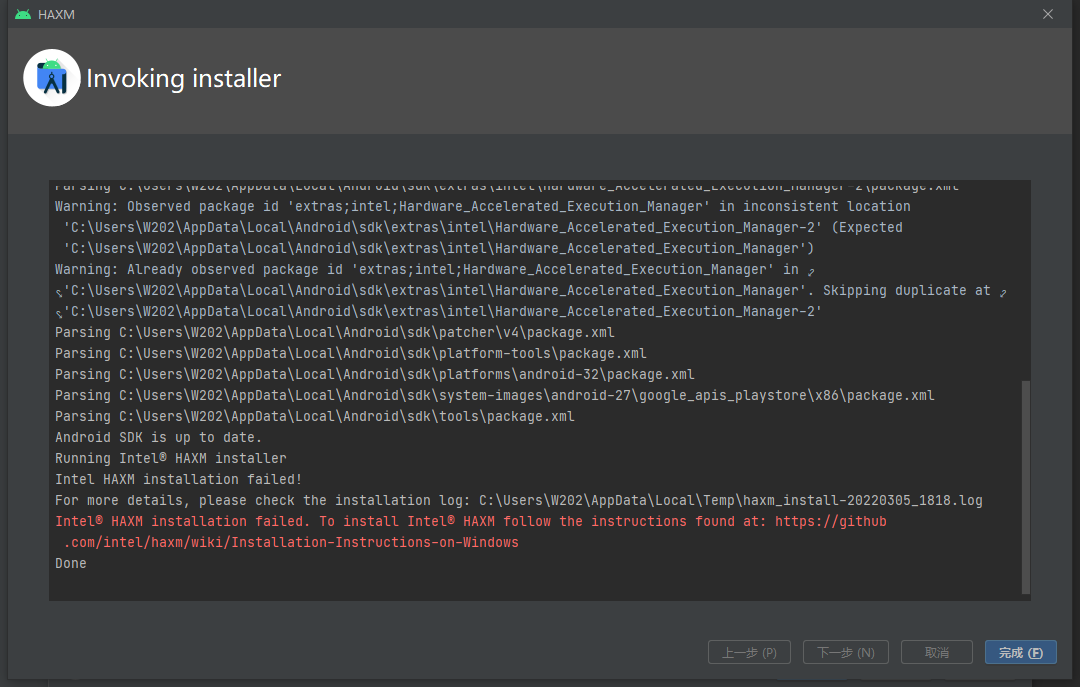Click the HAXM title bar Android icon
This screenshot has width=1080, height=687.
click(x=23, y=14)
